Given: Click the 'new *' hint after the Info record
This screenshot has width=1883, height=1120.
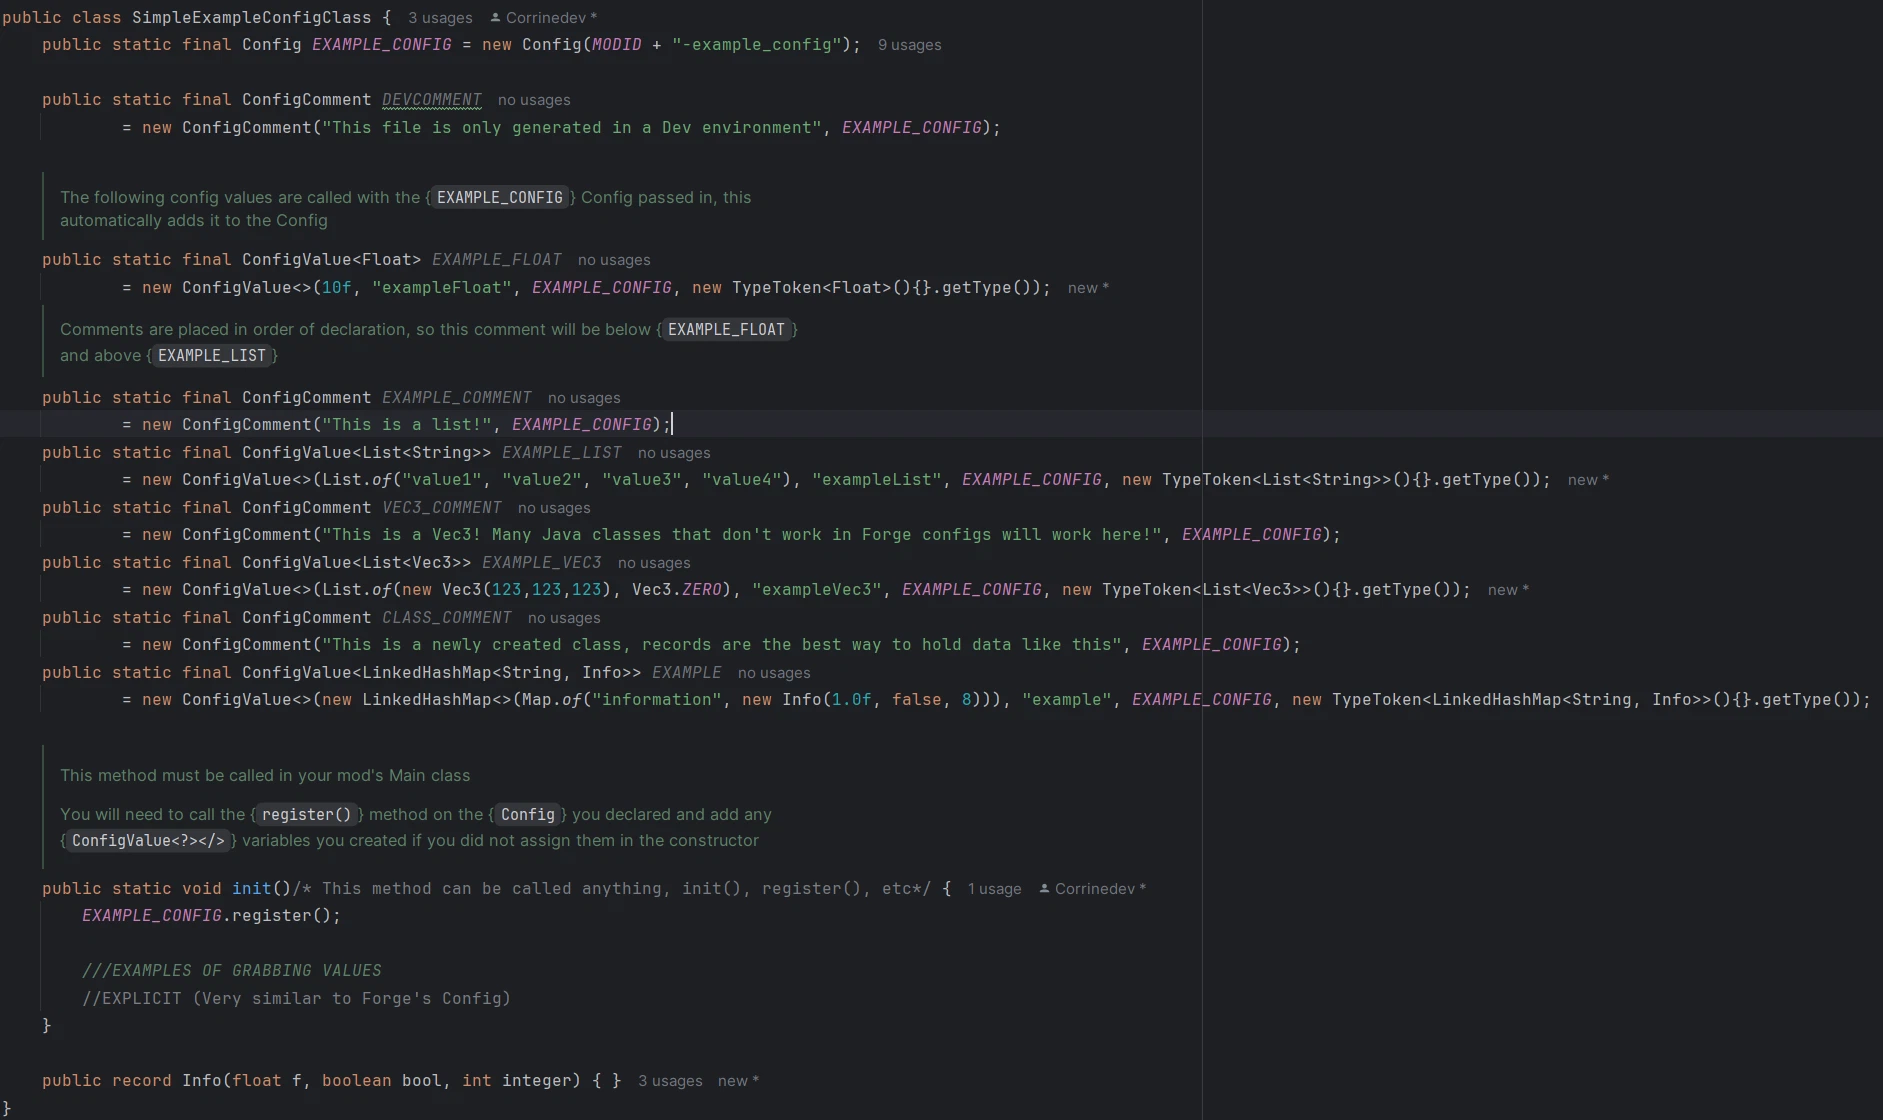Looking at the screenshot, I should (738, 1081).
